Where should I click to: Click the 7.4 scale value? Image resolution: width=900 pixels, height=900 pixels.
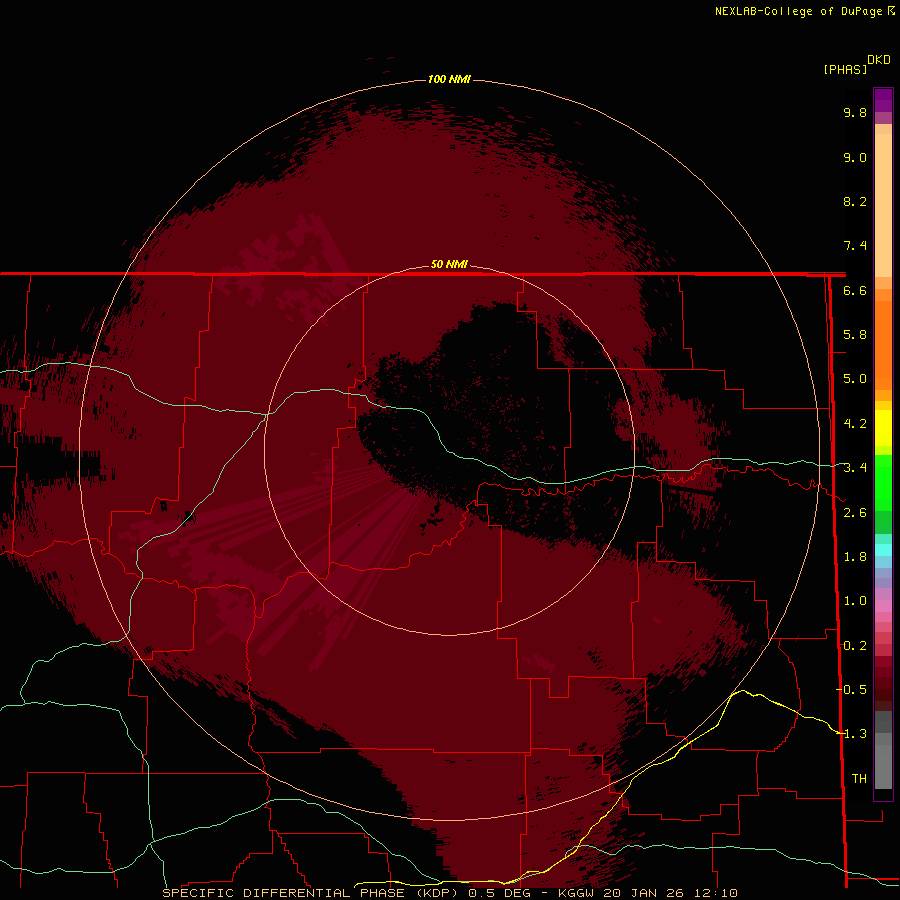tap(855, 246)
